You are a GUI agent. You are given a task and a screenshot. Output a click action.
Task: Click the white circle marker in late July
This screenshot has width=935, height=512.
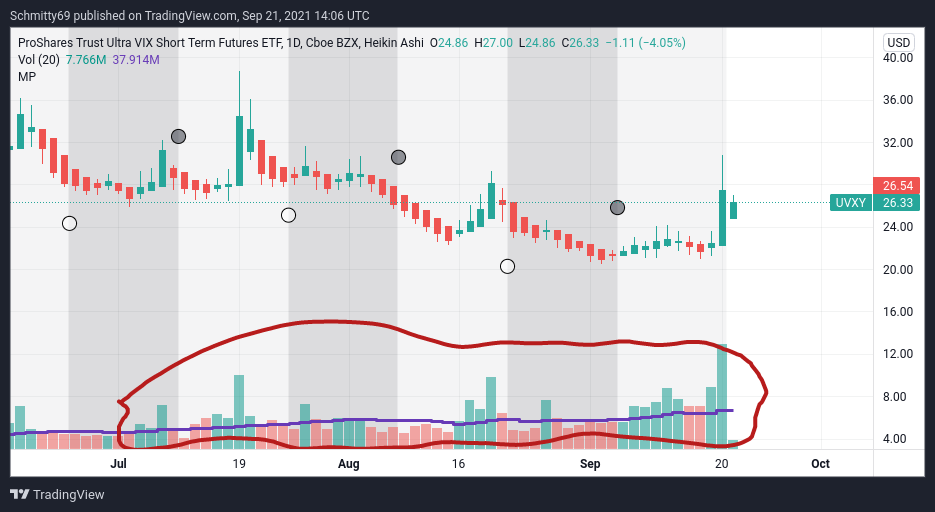(x=288, y=215)
